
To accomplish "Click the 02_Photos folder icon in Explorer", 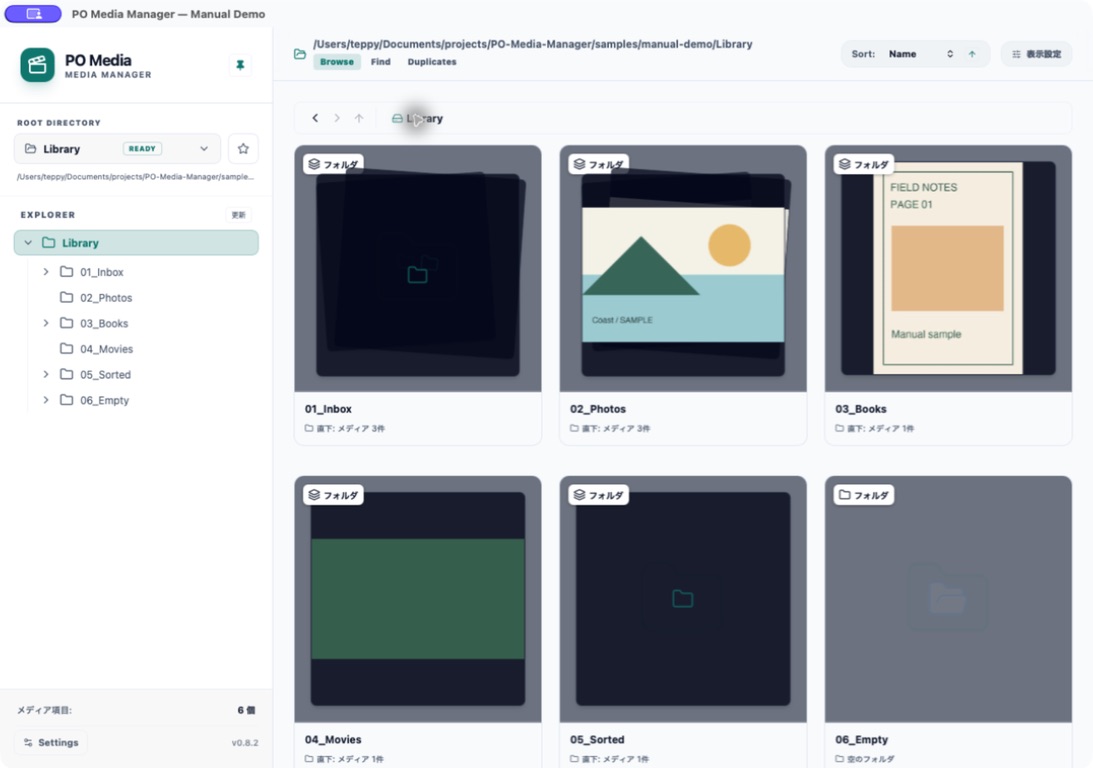I will (66, 298).
